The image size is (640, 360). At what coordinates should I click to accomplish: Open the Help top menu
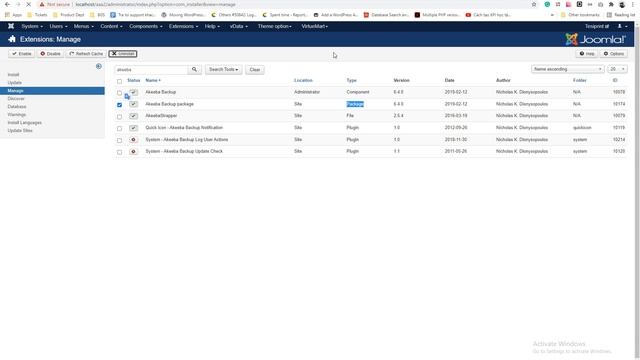coord(212,26)
